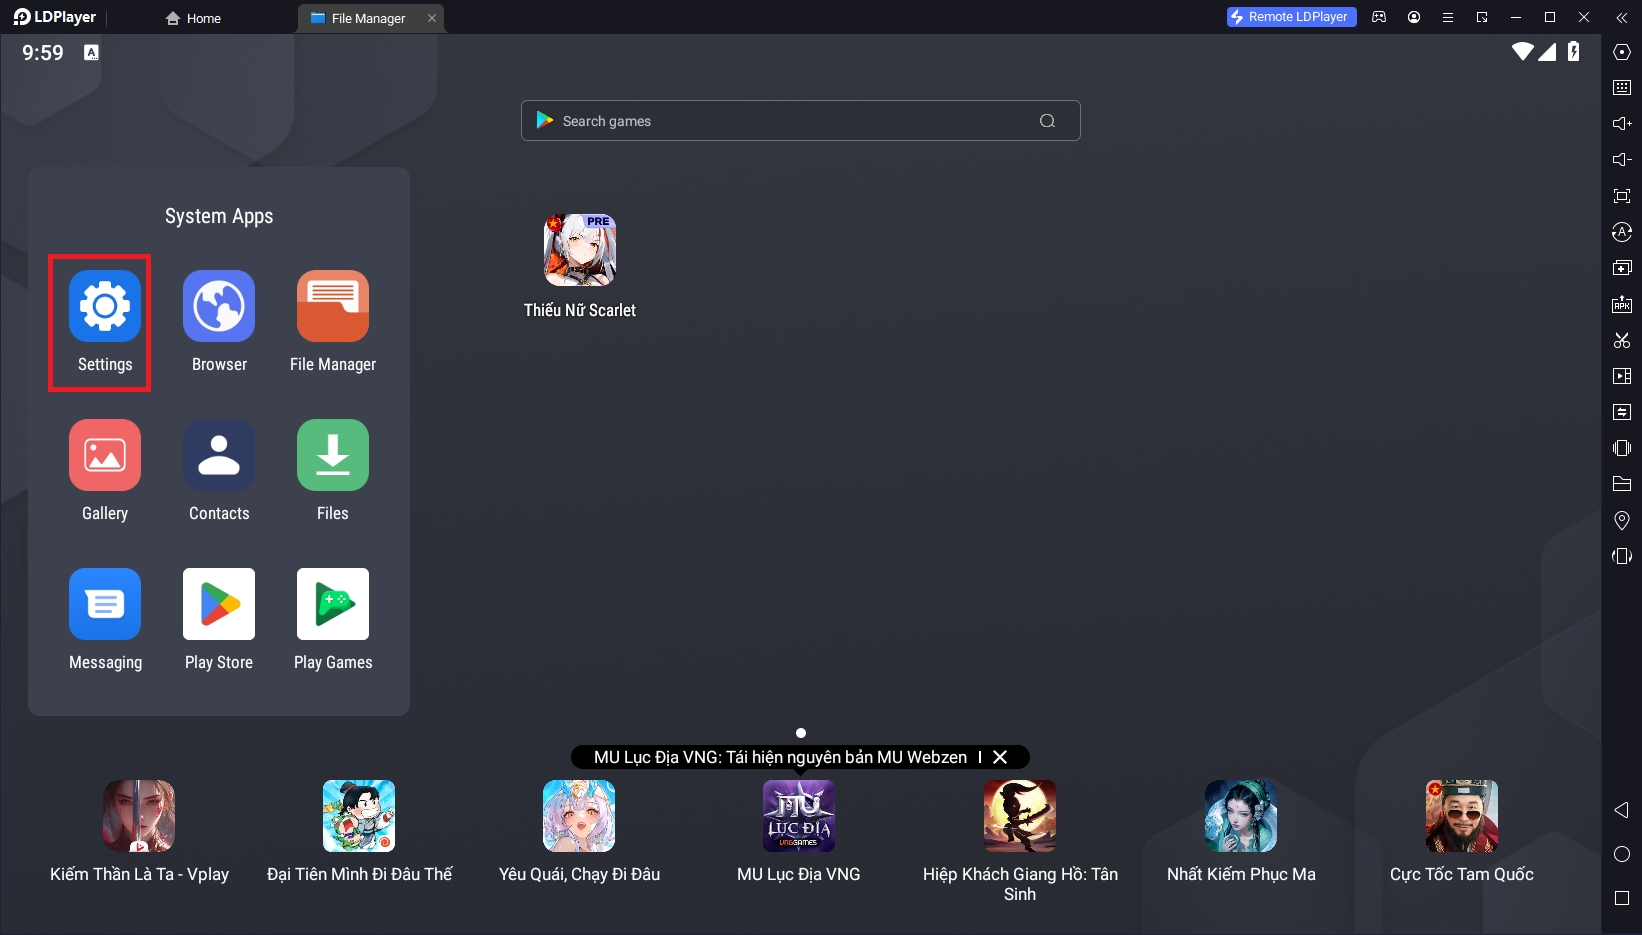Open the location pin sidebar tool
The width and height of the screenshot is (1642, 935).
click(x=1622, y=520)
